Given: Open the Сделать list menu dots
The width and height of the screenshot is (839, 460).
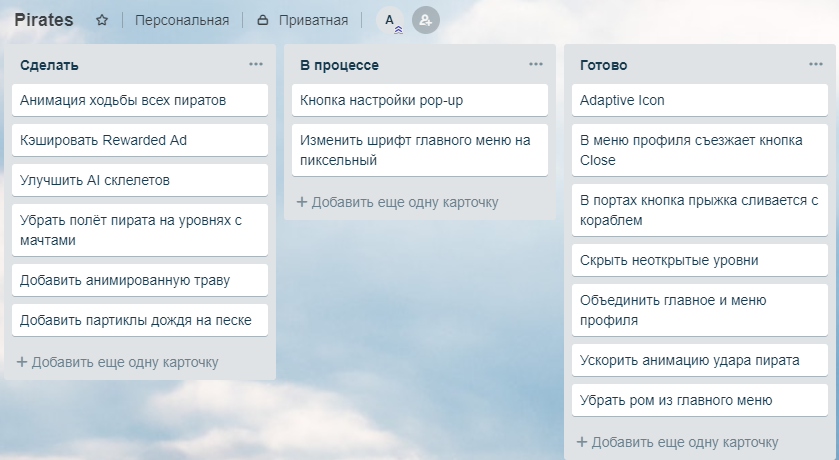Looking at the screenshot, I should 256,64.
